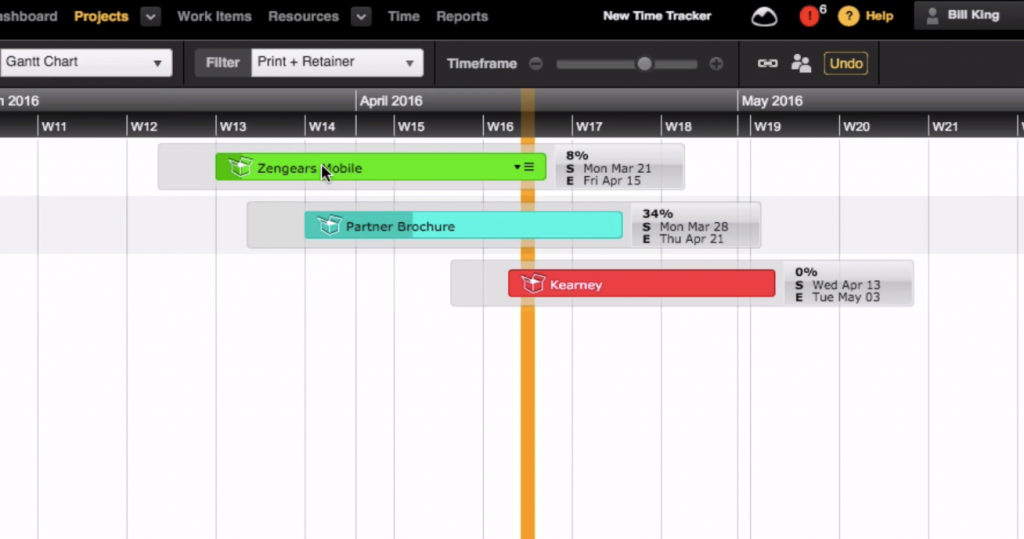
Task: Click the link dependencies icon
Action: [x=767, y=63]
